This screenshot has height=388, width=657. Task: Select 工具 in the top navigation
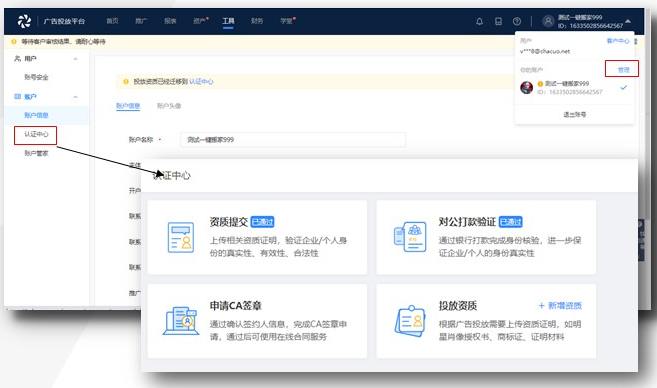pos(228,21)
